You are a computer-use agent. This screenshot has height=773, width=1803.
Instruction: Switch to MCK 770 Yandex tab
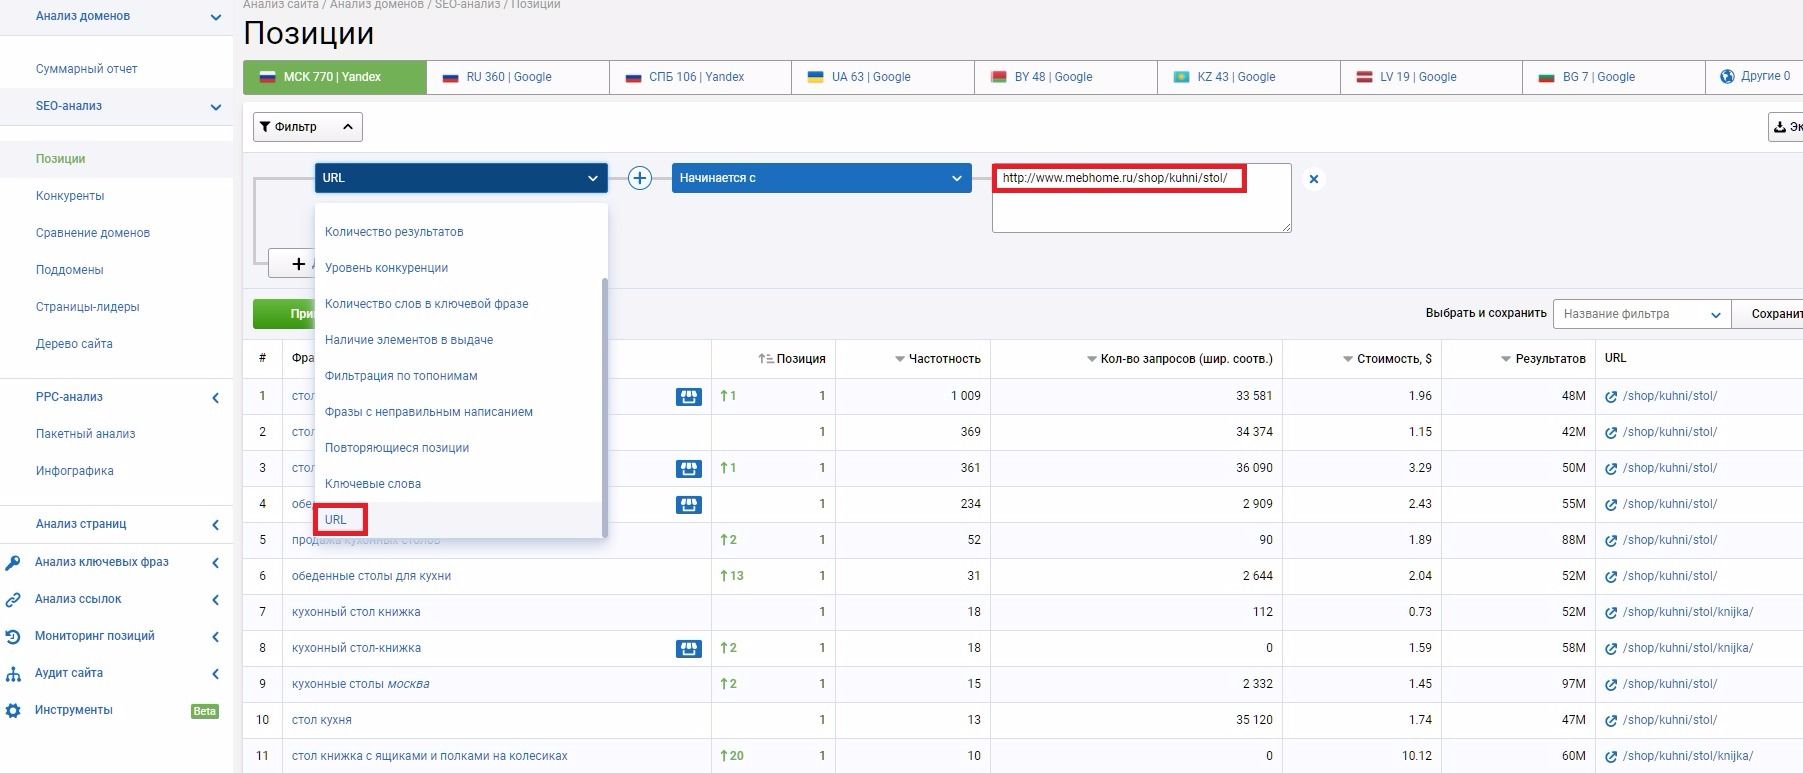pyautogui.click(x=334, y=77)
